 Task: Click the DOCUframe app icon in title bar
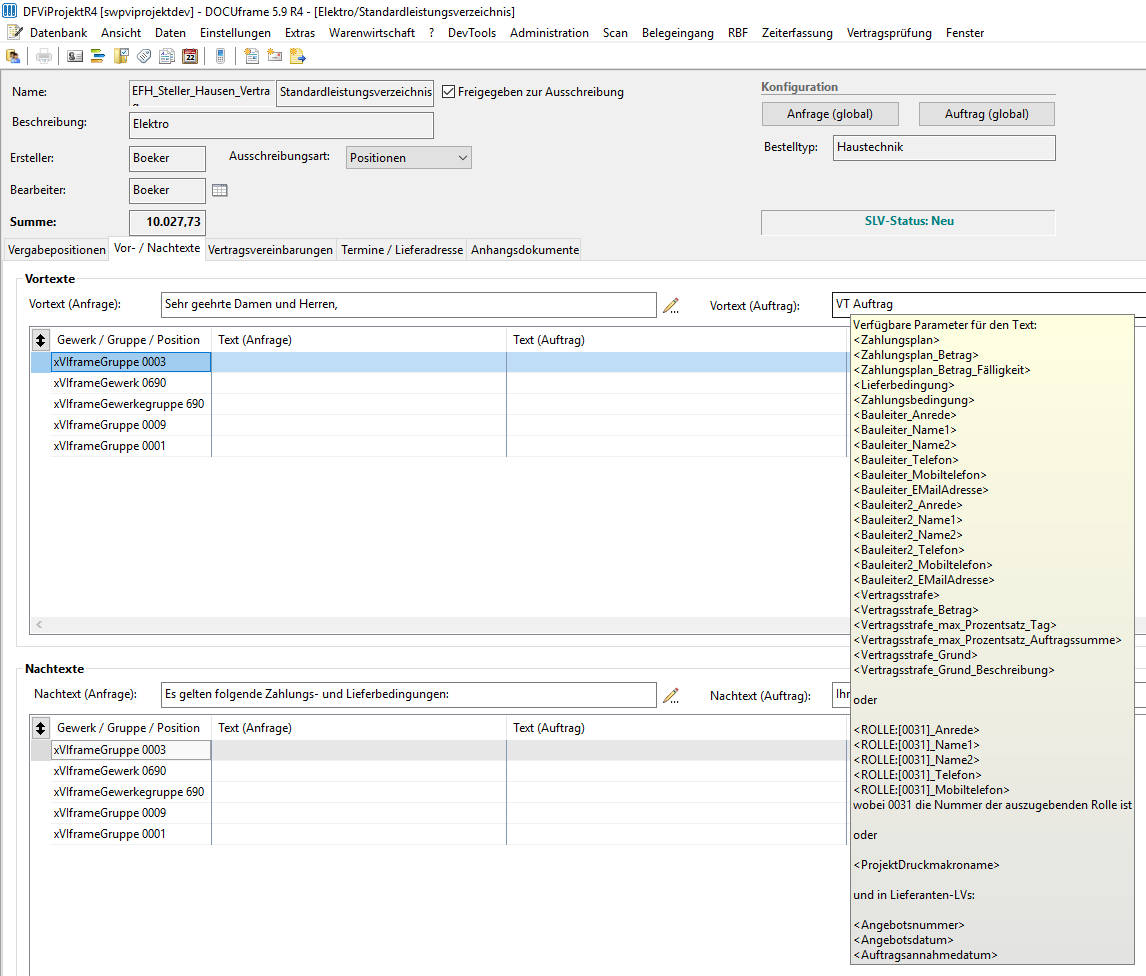point(10,11)
